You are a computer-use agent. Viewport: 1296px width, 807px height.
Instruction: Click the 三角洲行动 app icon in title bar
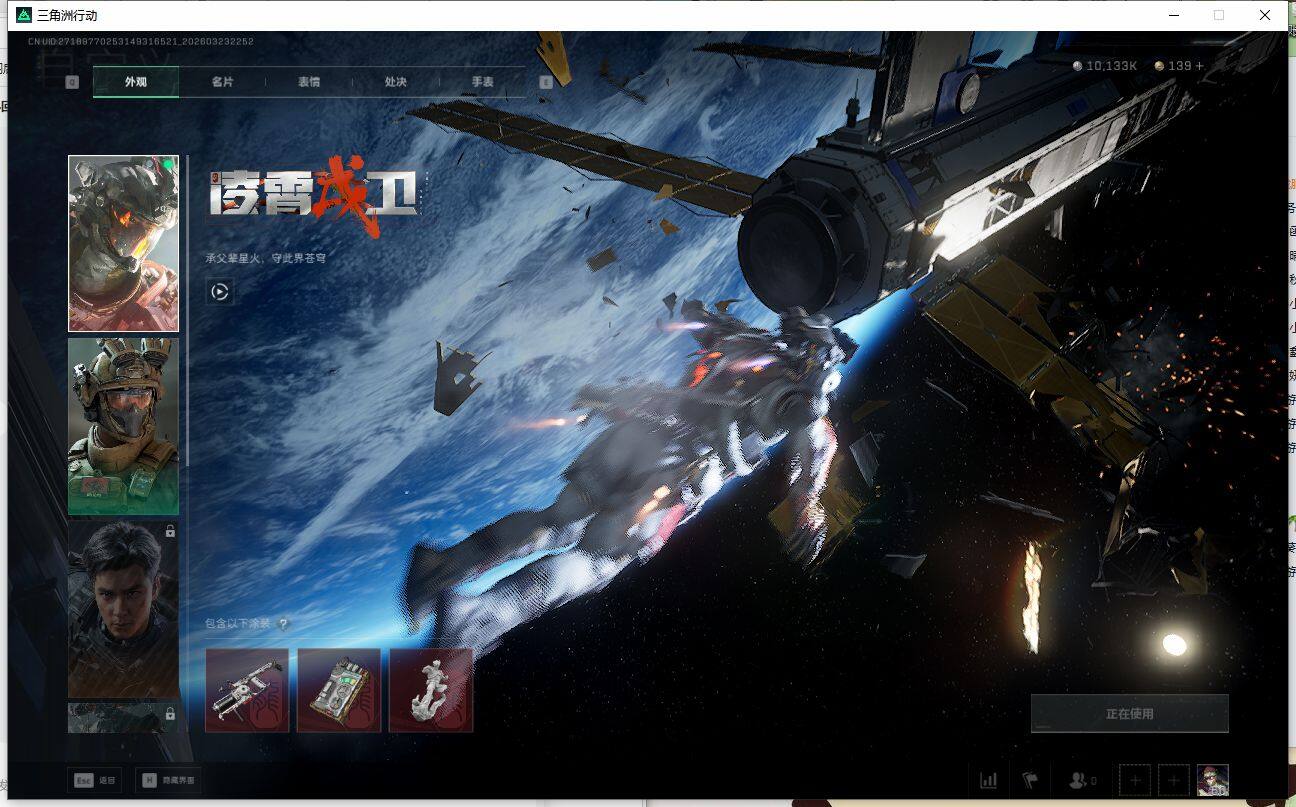(24, 15)
